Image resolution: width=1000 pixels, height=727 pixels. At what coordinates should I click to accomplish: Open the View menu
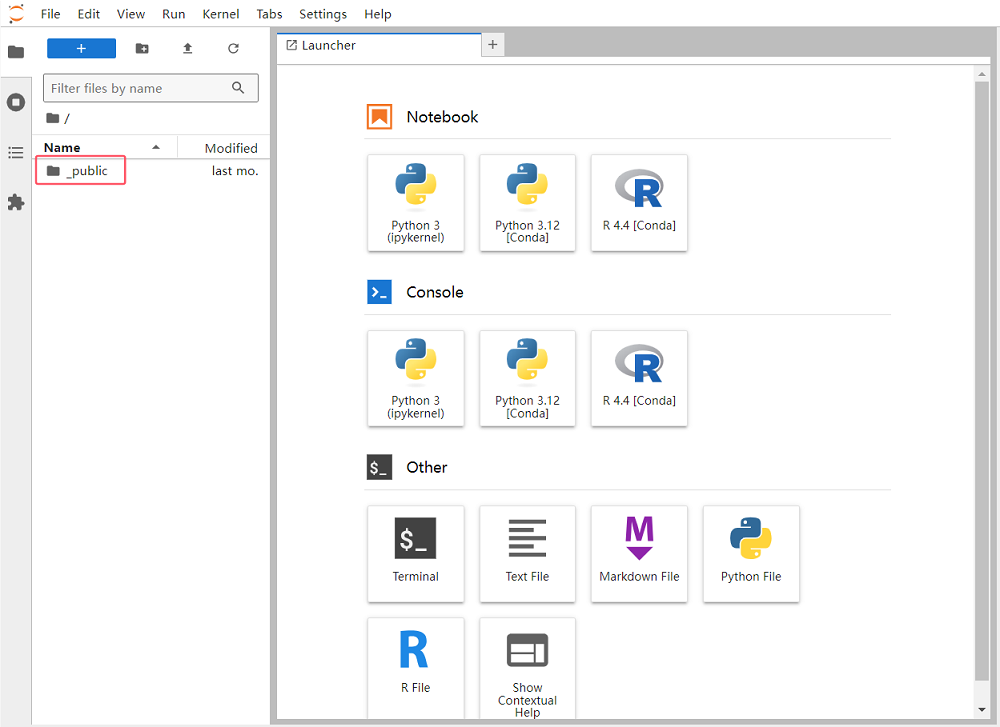(x=131, y=14)
